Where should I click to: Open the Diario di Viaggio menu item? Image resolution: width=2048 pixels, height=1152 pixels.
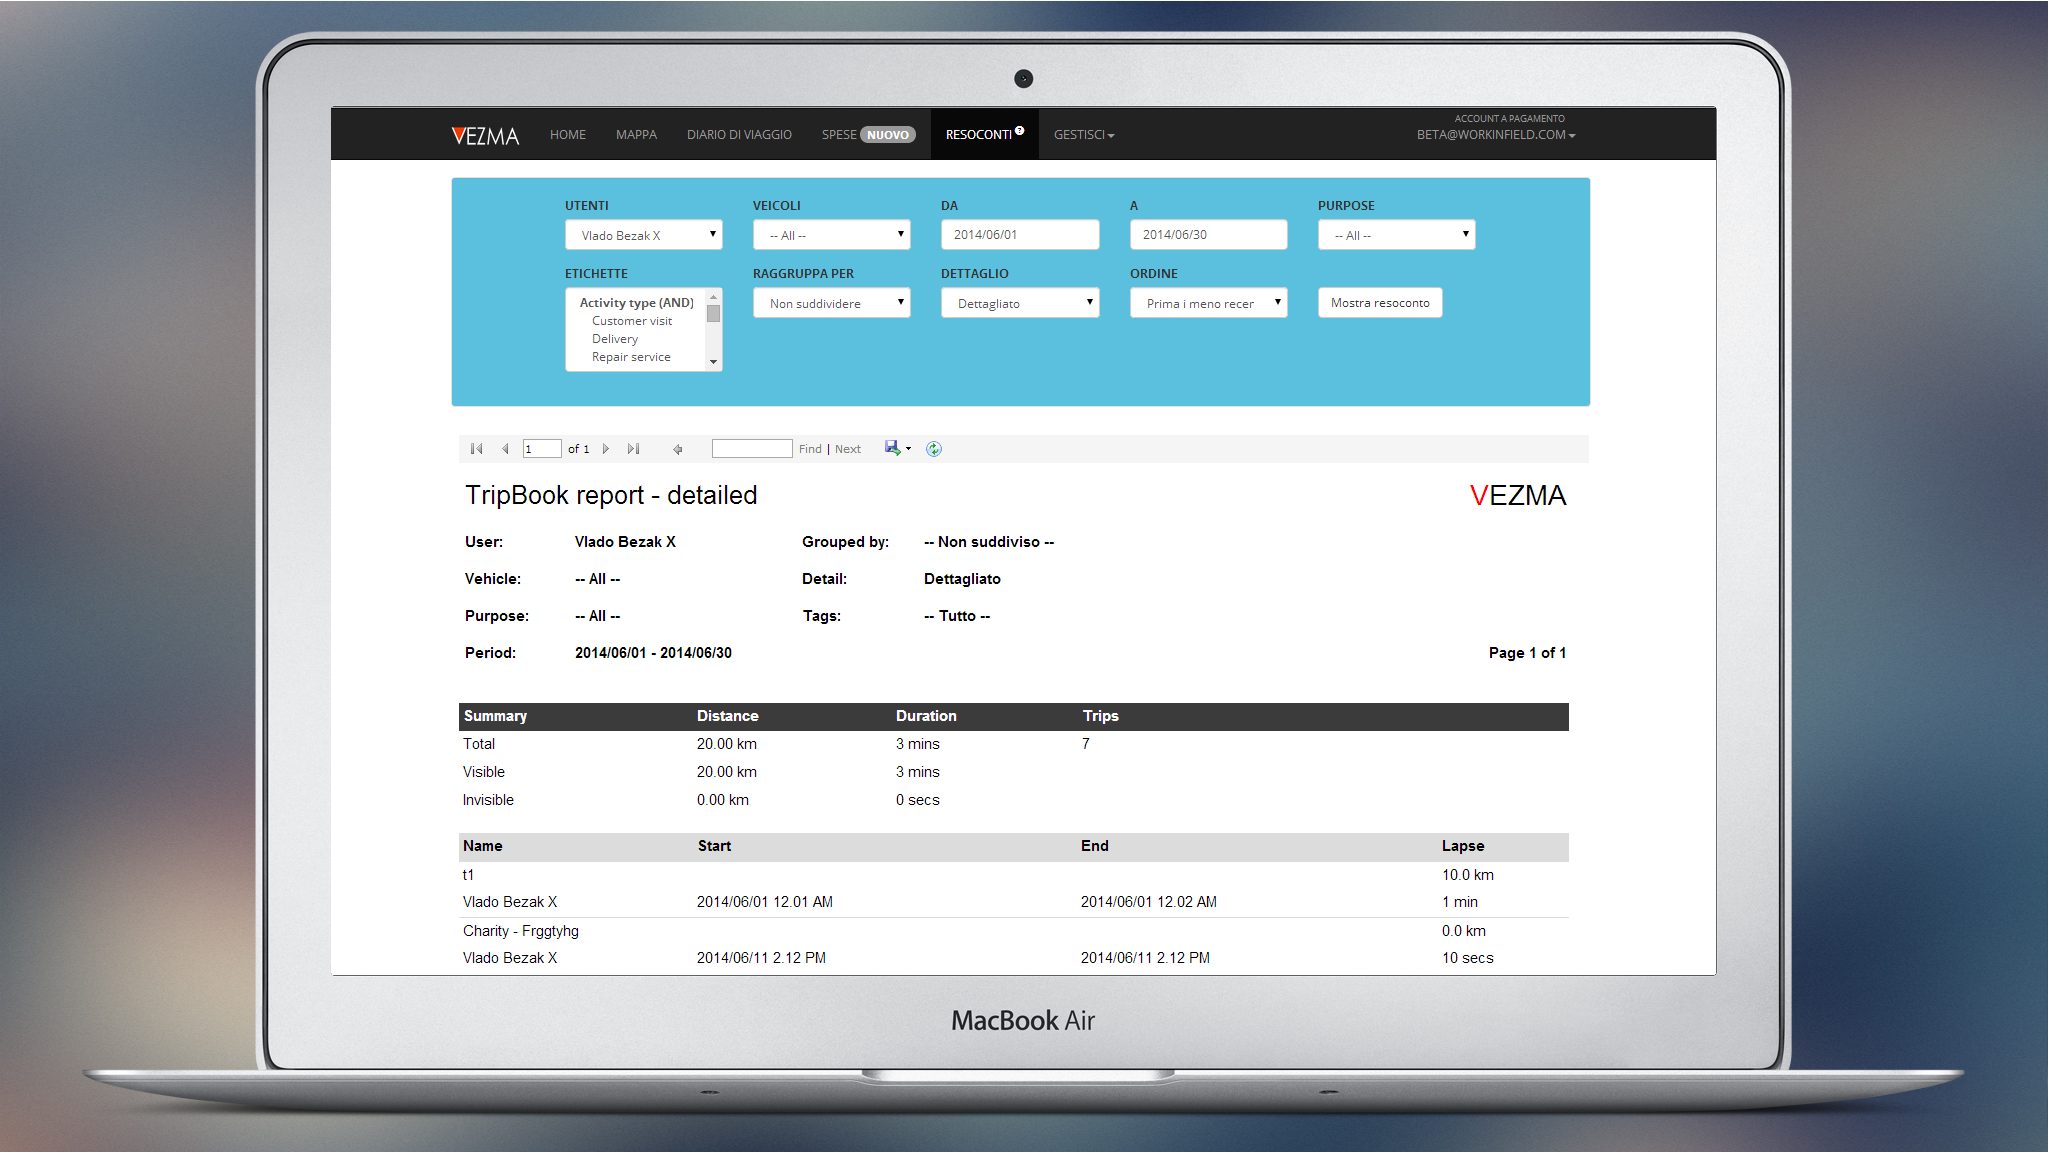[739, 135]
